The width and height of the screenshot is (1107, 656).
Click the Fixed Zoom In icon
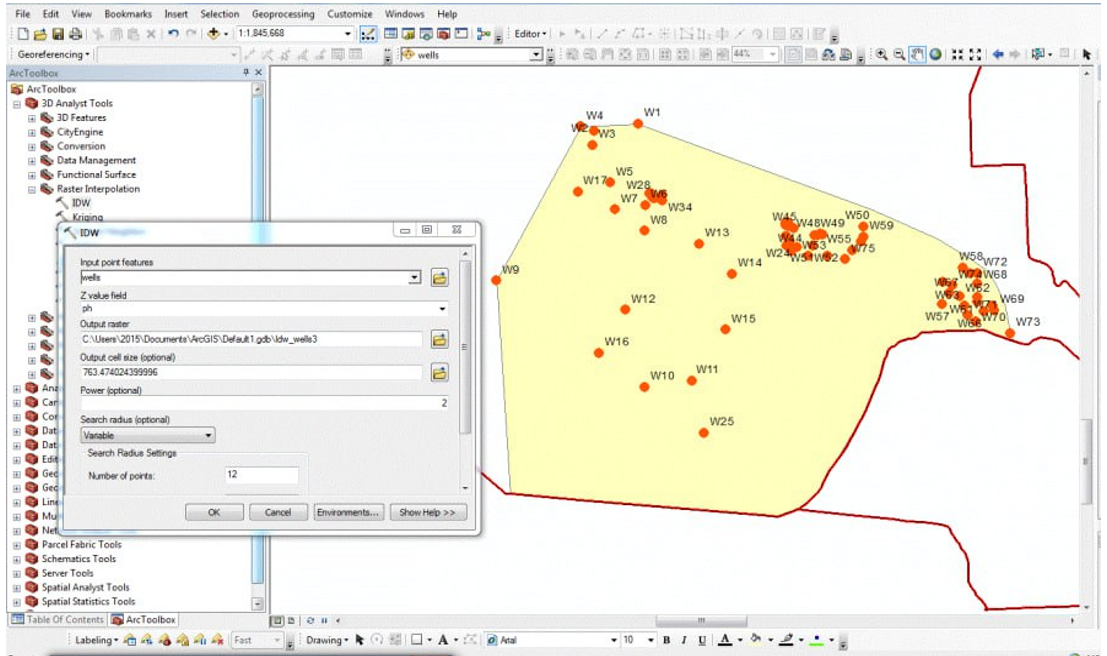point(957,54)
